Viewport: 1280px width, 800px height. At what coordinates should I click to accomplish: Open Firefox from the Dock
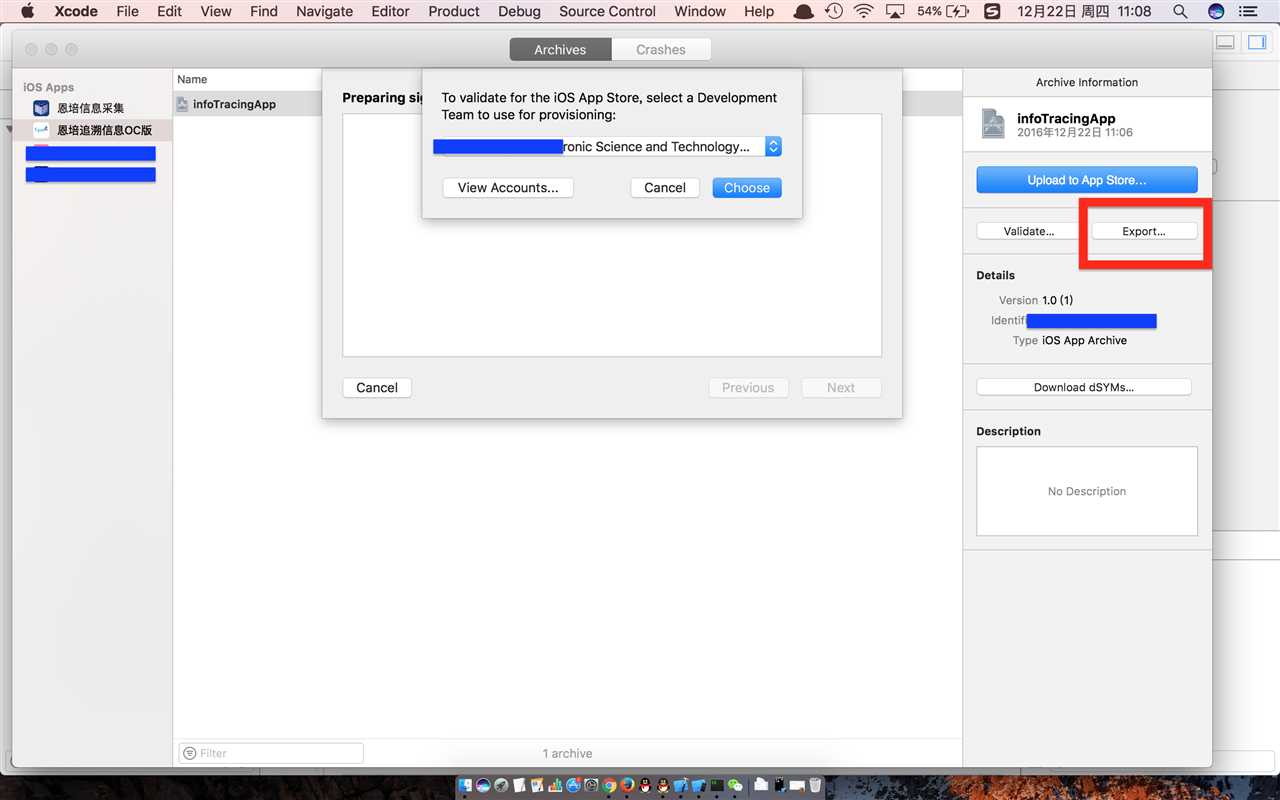coord(627,785)
